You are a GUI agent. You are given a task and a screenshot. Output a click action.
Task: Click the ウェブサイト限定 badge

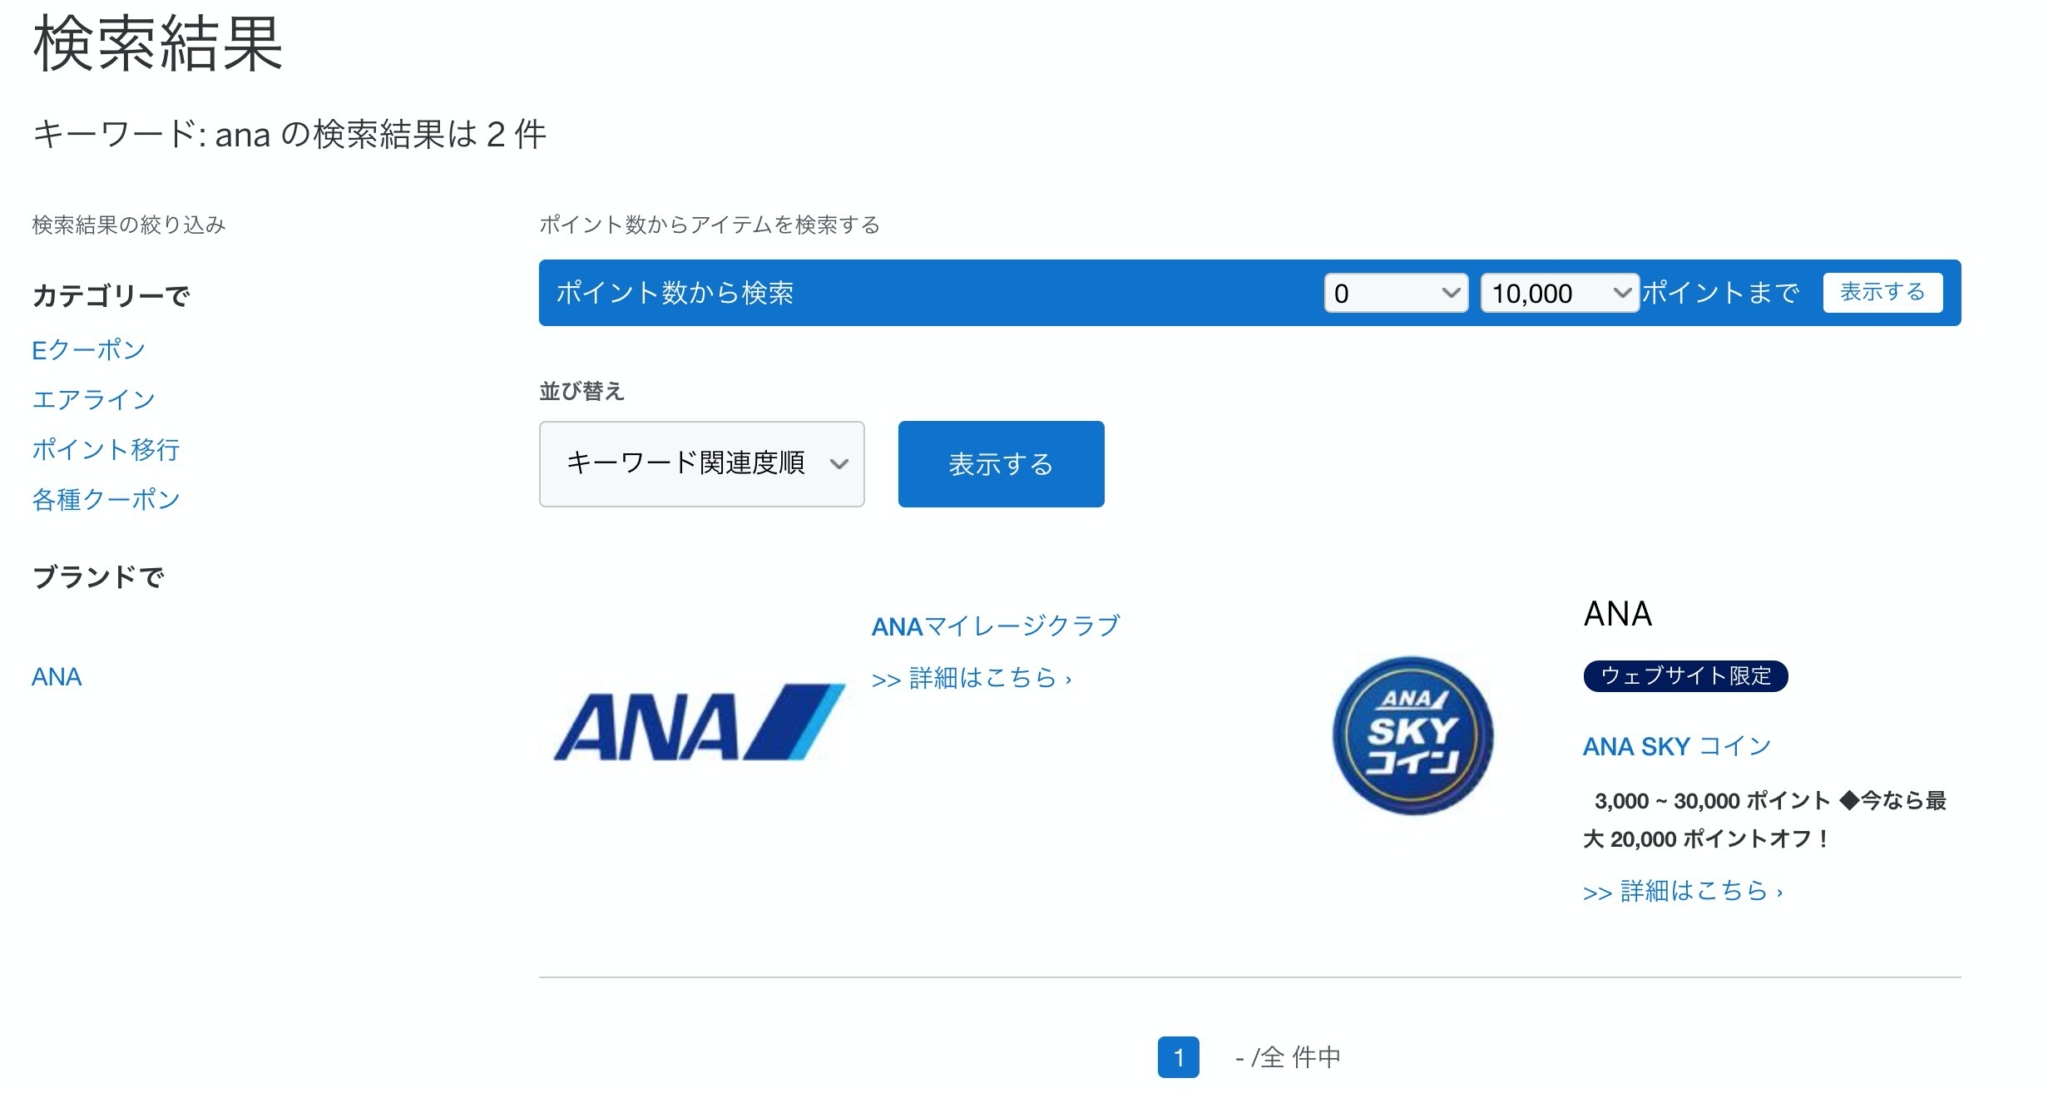(1685, 676)
